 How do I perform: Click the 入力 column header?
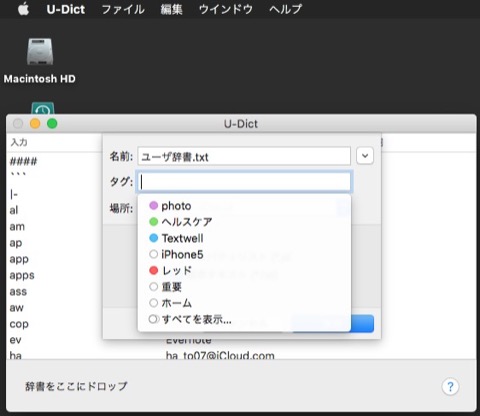click(x=19, y=143)
